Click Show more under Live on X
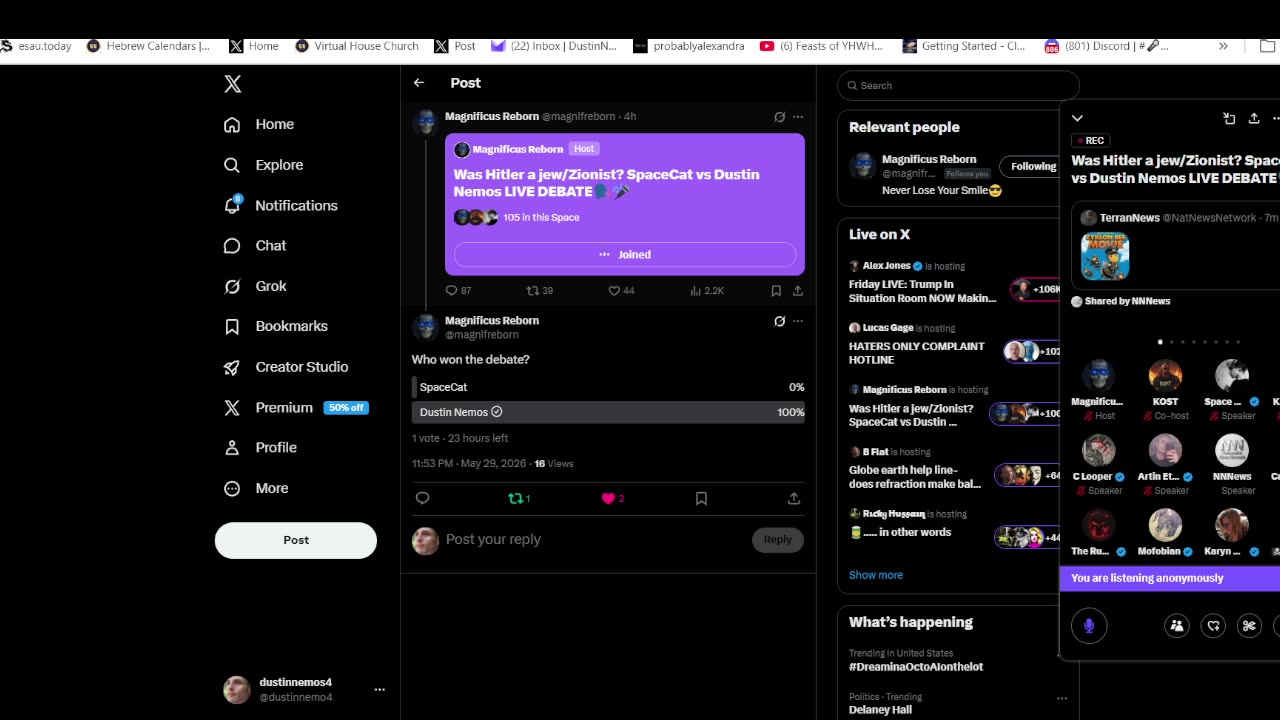1280x720 pixels. [x=876, y=575]
